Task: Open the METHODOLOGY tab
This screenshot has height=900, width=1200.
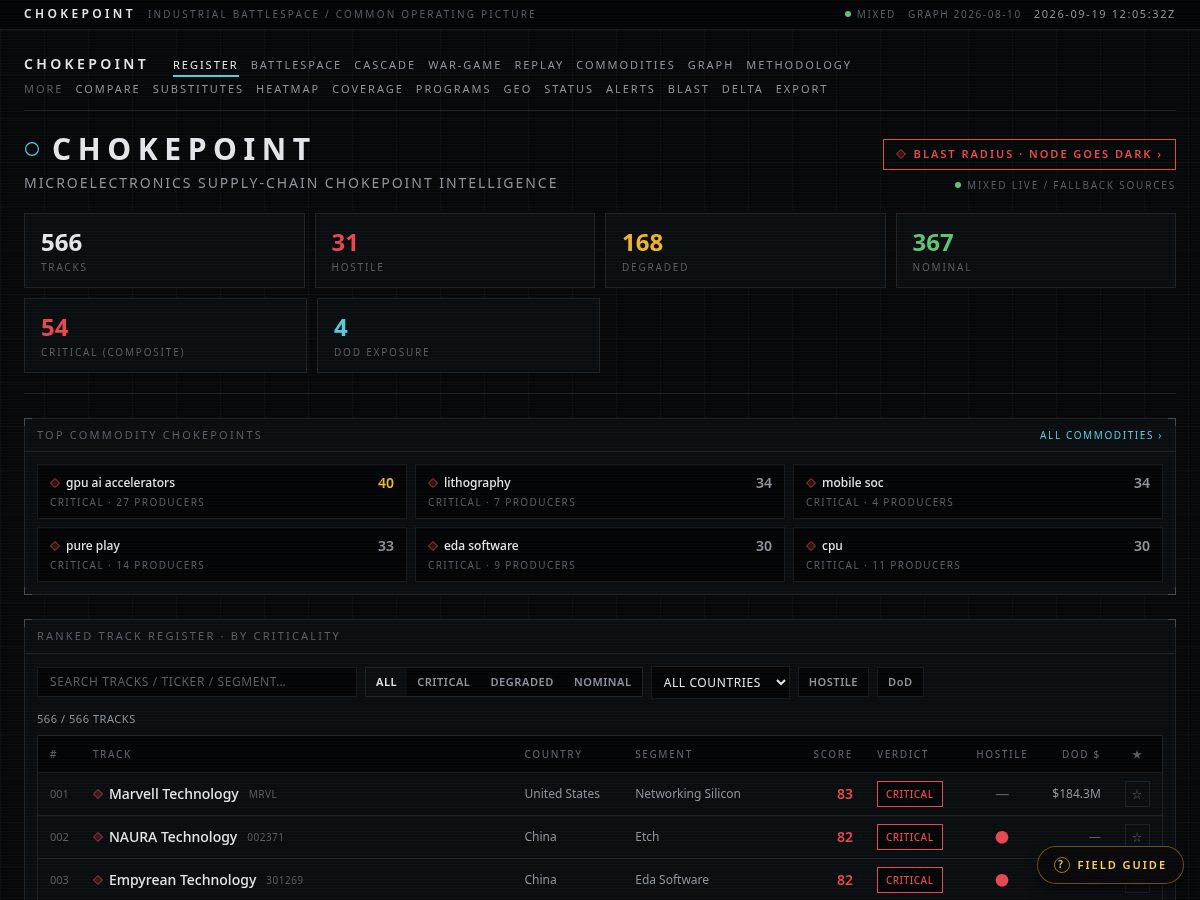Action: pos(798,65)
